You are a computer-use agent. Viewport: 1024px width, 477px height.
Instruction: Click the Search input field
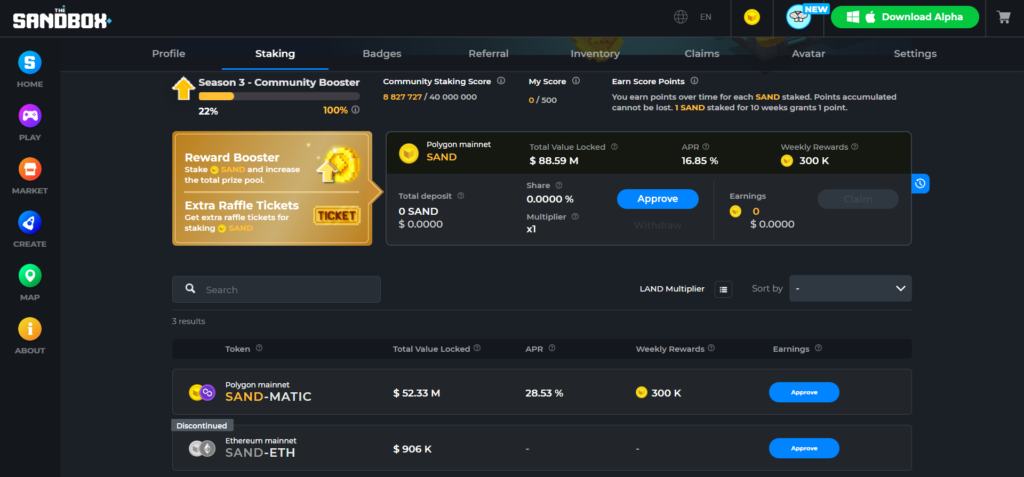[276, 289]
